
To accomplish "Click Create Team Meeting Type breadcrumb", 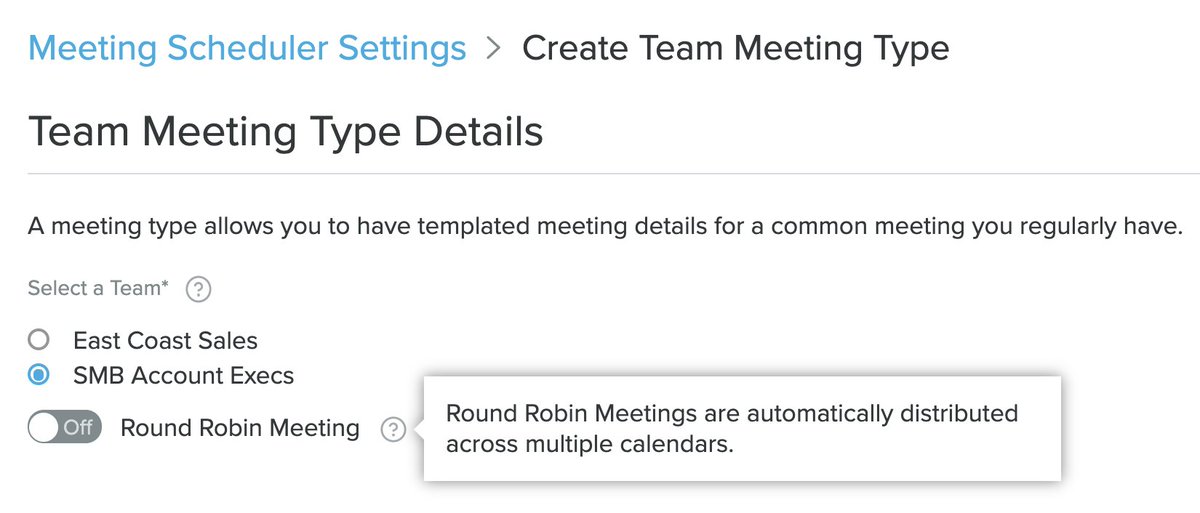I will (735, 48).
